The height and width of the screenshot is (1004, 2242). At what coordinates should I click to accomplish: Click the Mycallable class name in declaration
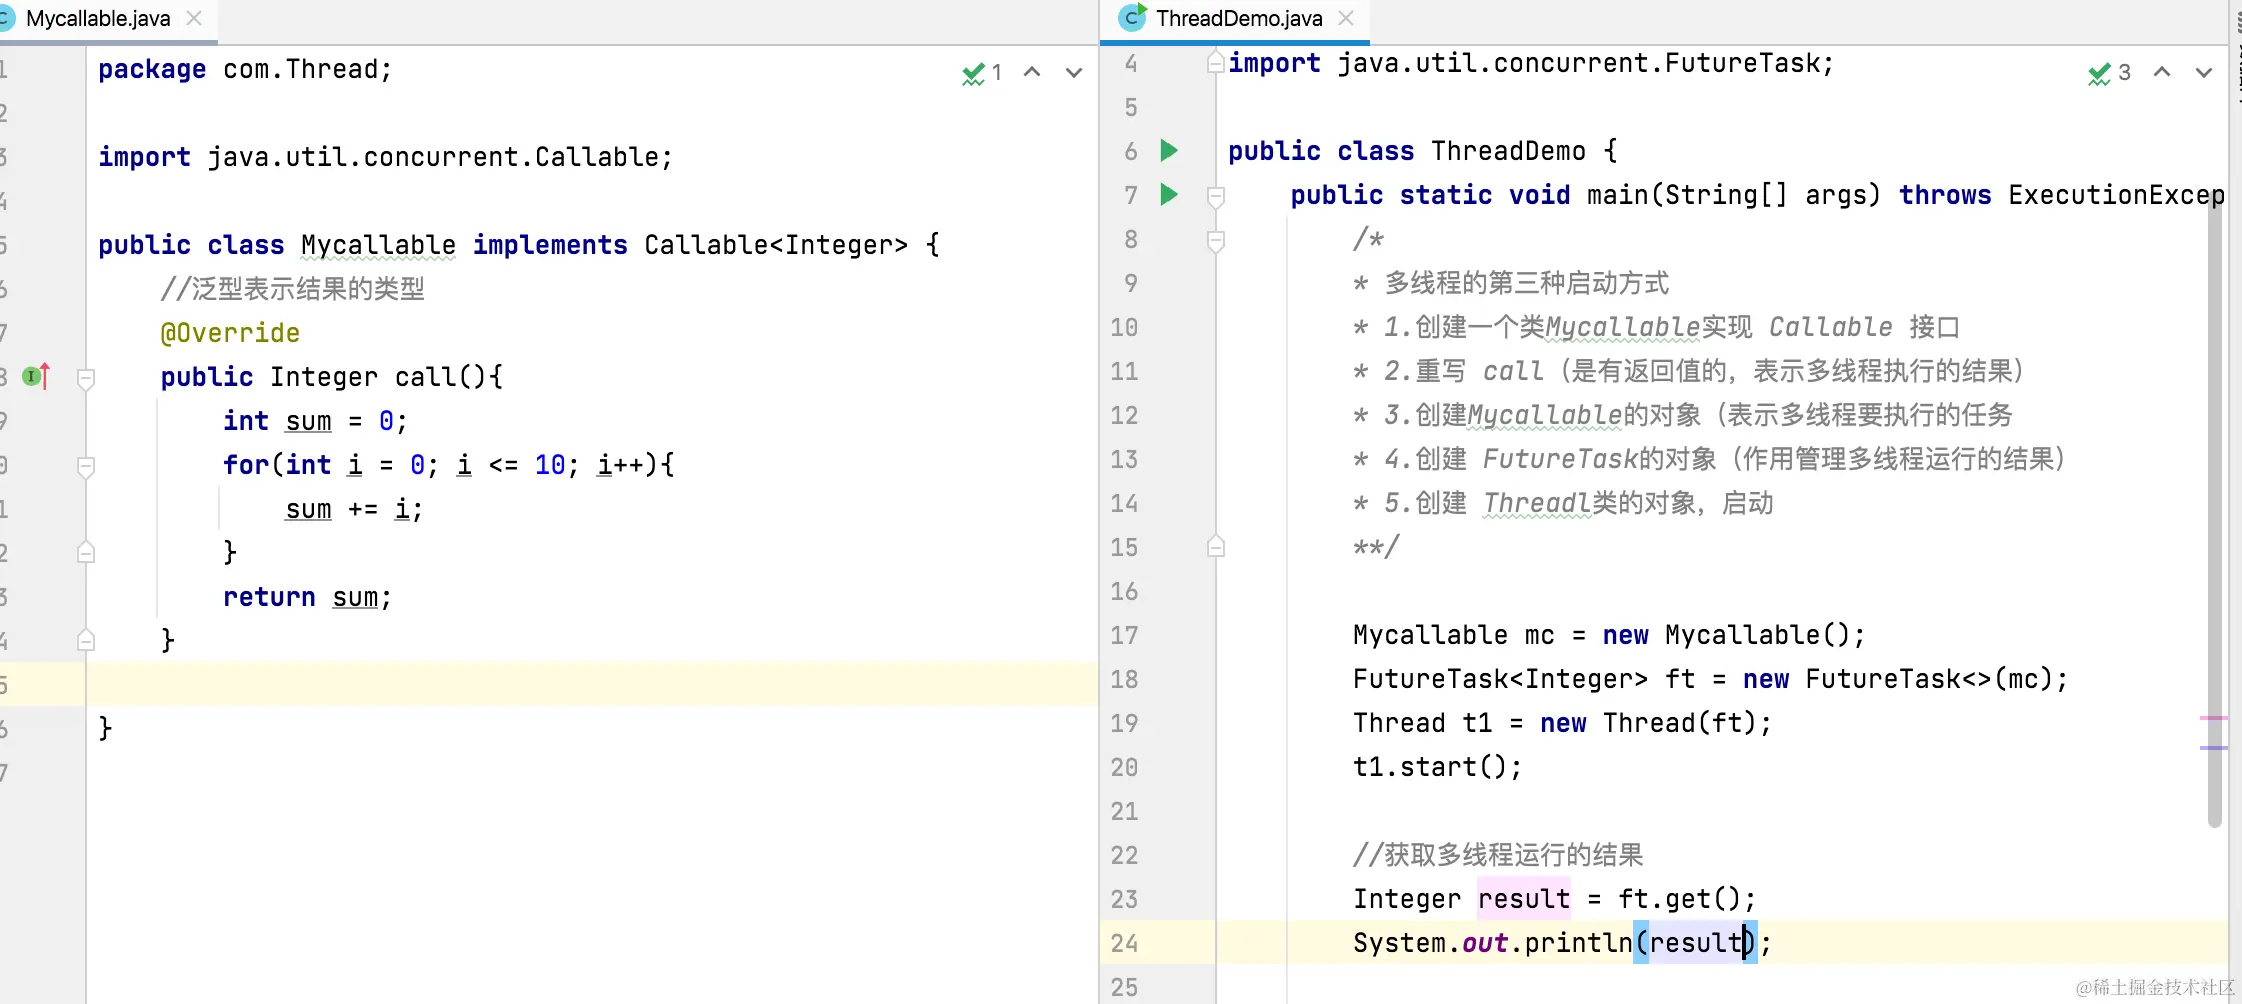pos(378,245)
